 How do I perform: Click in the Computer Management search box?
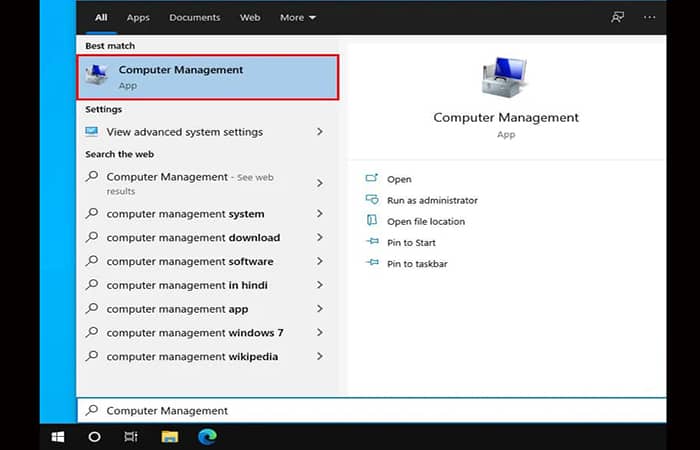371,410
